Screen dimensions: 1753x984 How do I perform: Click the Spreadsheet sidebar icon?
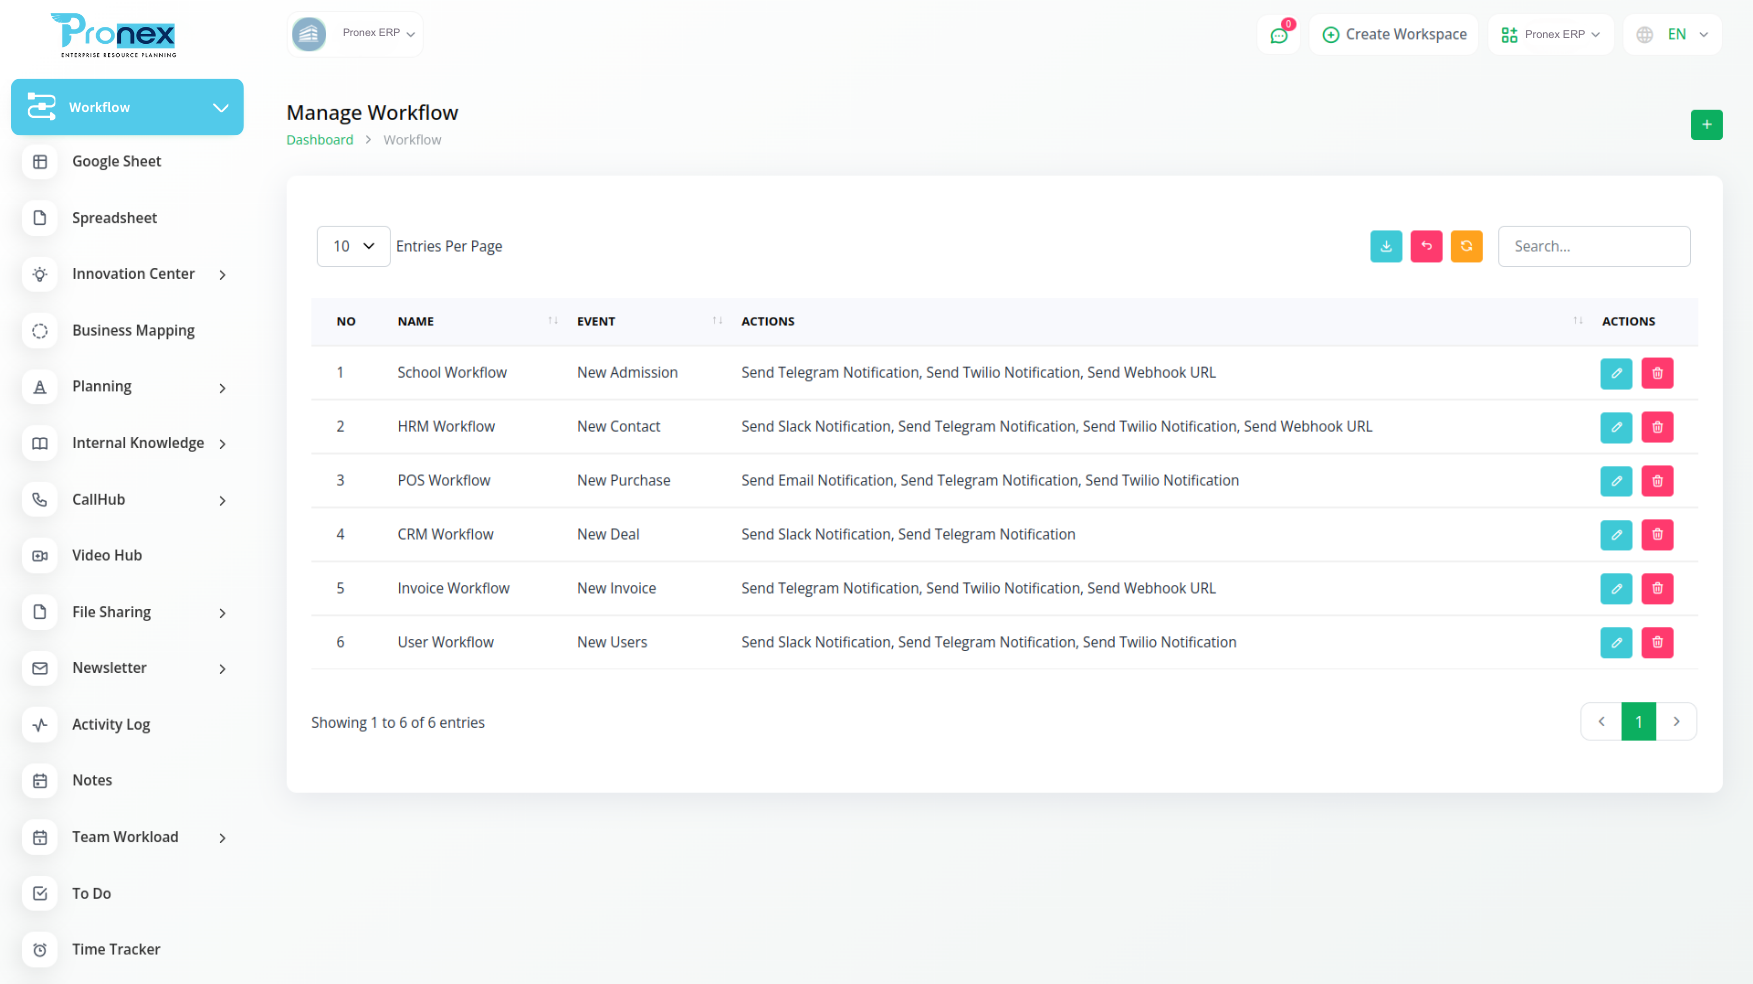point(40,218)
